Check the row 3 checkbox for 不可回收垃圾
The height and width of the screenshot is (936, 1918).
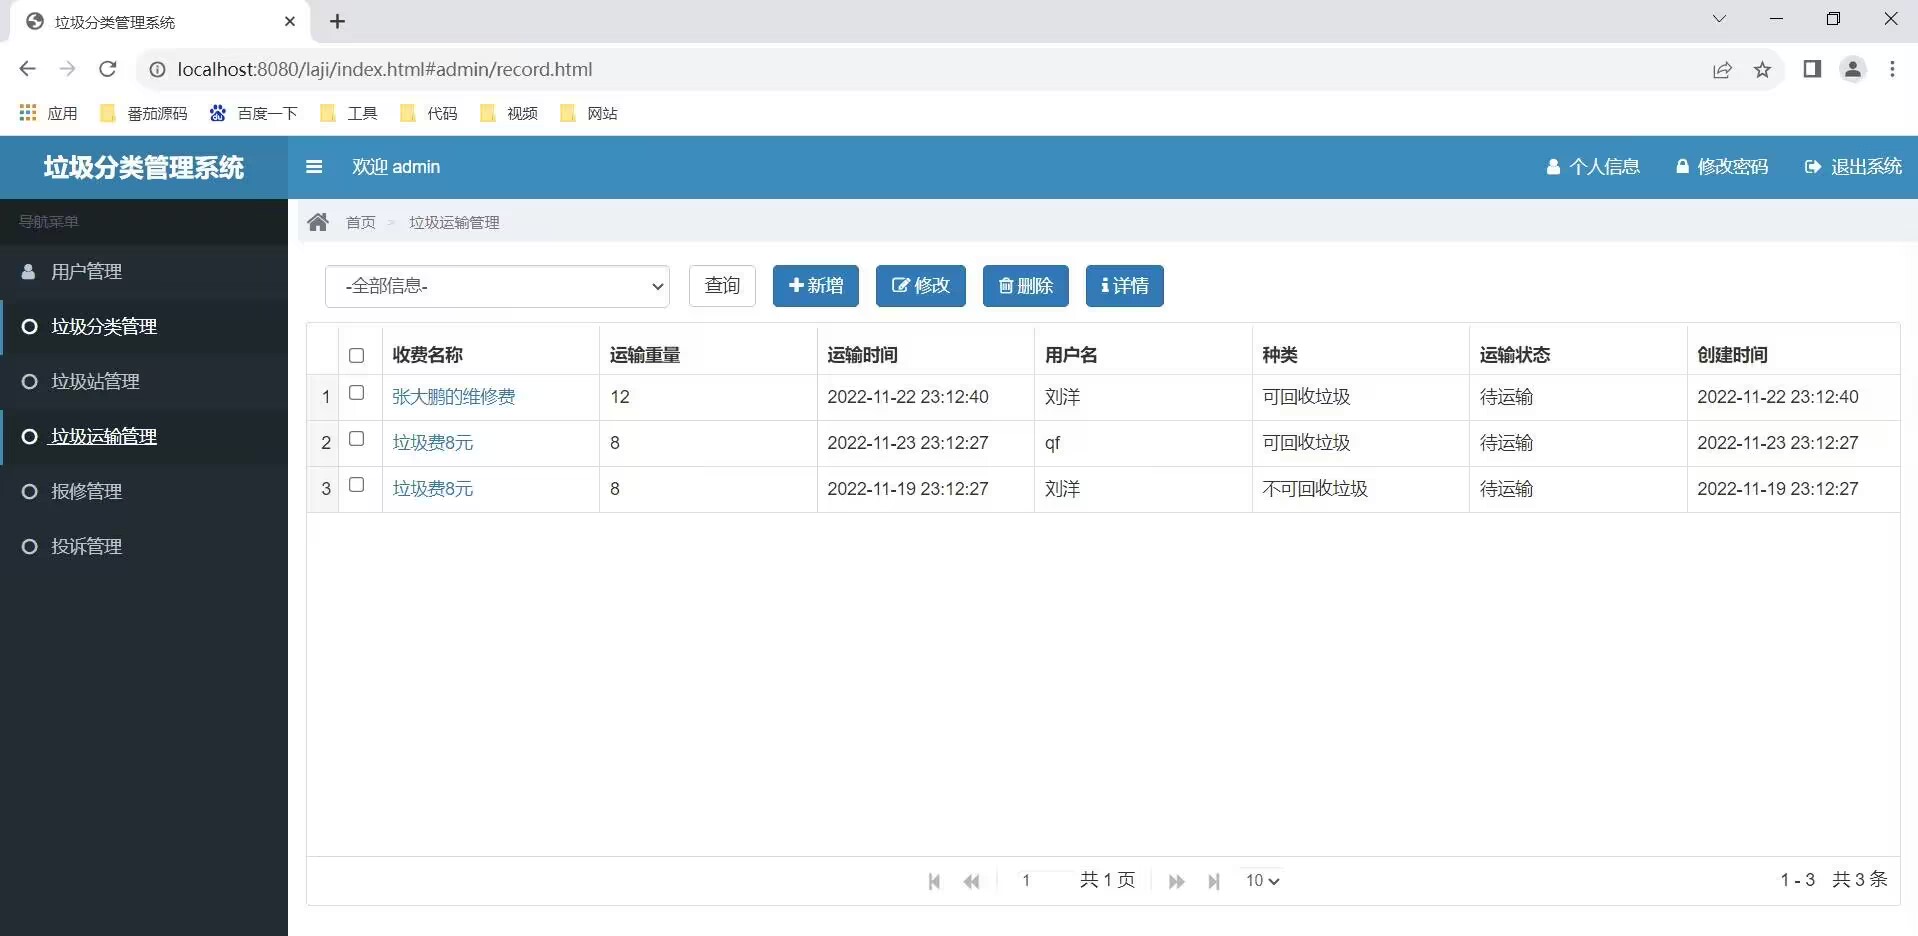click(356, 485)
